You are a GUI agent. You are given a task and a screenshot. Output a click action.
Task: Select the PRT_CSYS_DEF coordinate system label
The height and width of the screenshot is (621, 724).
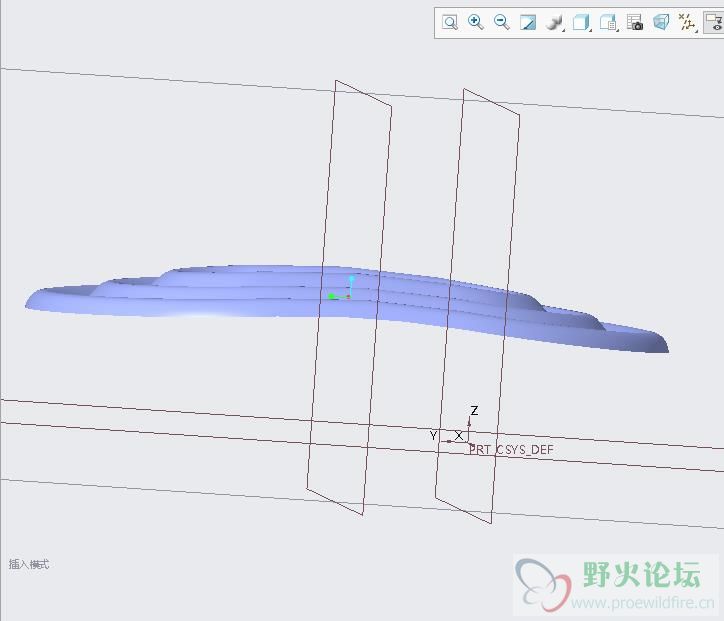click(x=511, y=449)
